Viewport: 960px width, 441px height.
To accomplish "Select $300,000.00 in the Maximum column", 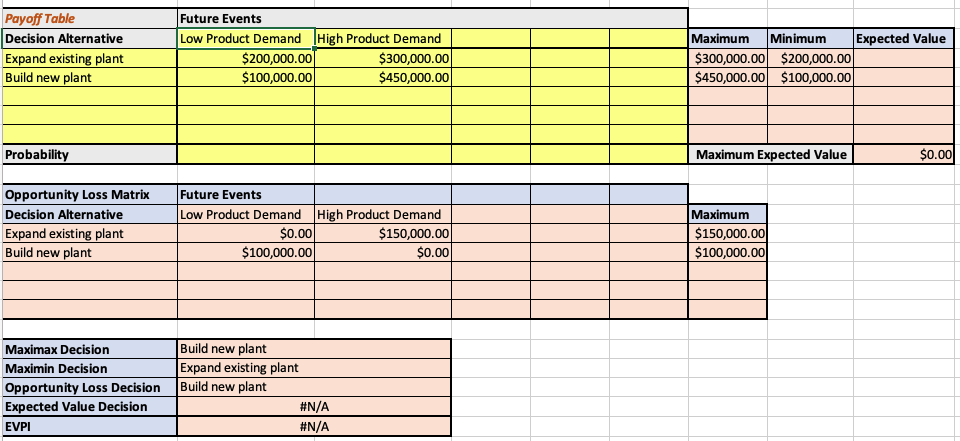I will [728, 59].
